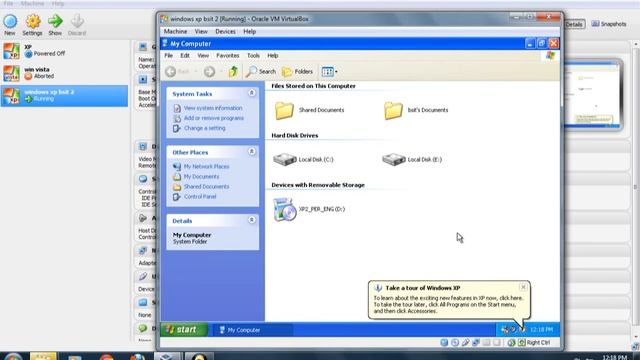Open the Back history dropdown arrow
640x360 pixels.
pyautogui.click(x=196, y=72)
